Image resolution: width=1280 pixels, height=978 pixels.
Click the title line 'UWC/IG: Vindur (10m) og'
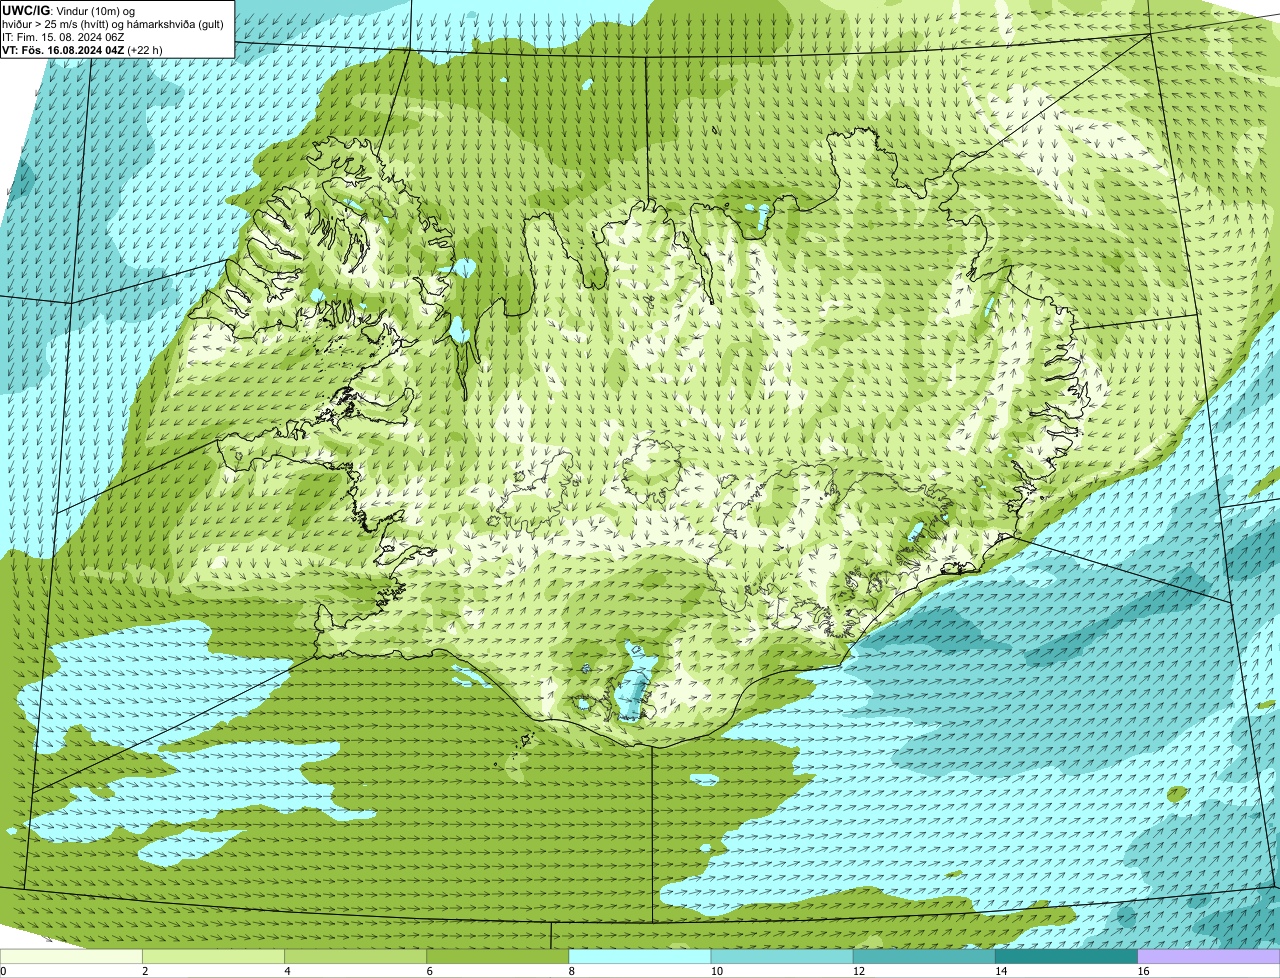[x=68, y=10]
